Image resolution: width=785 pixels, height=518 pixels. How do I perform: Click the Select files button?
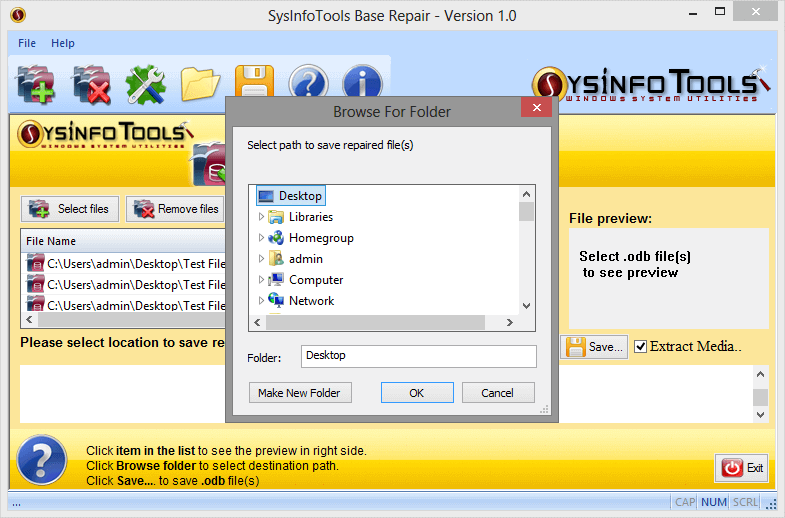pos(70,209)
